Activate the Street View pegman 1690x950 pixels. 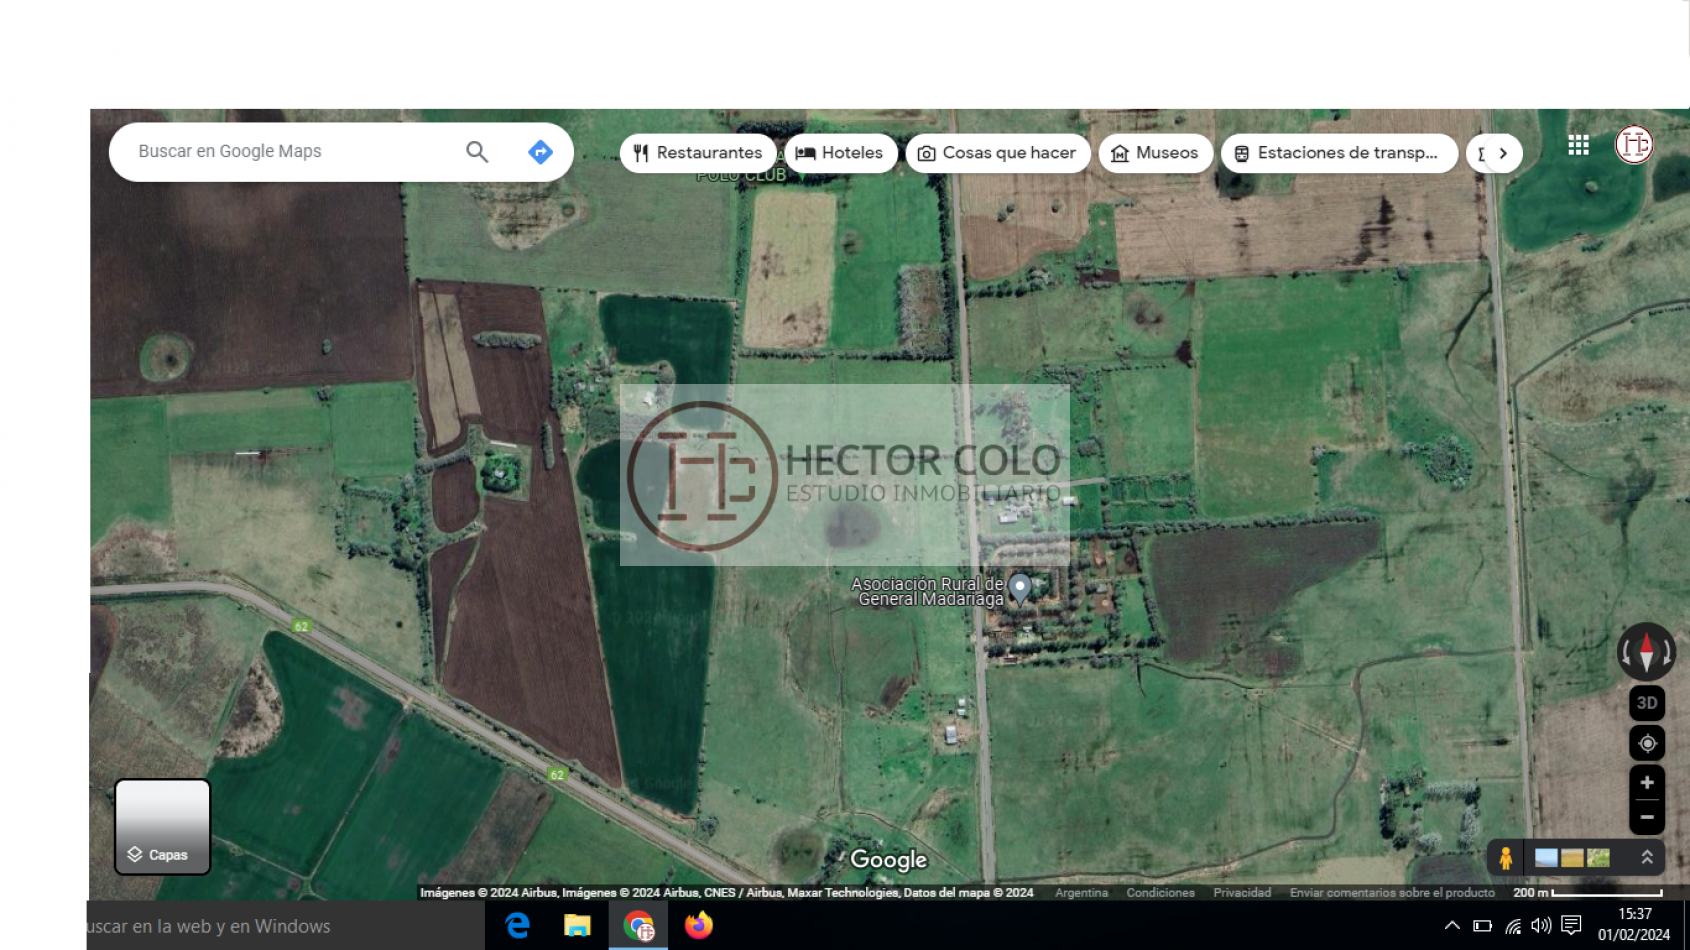[x=1505, y=858]
